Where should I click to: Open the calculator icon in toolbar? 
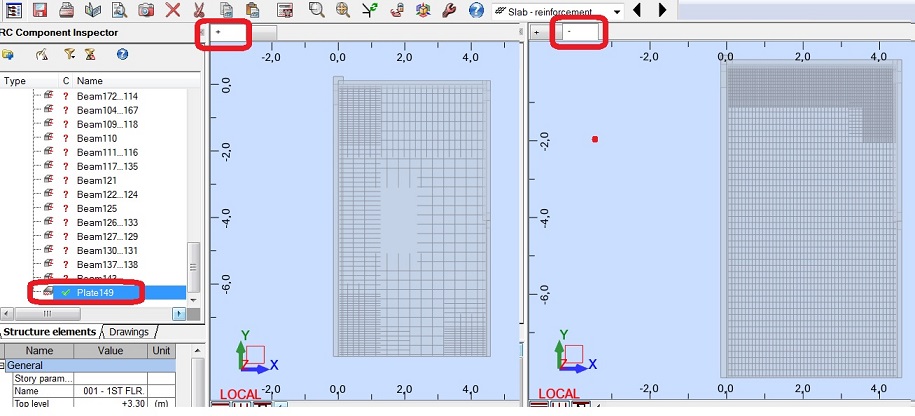pos(284,10)
